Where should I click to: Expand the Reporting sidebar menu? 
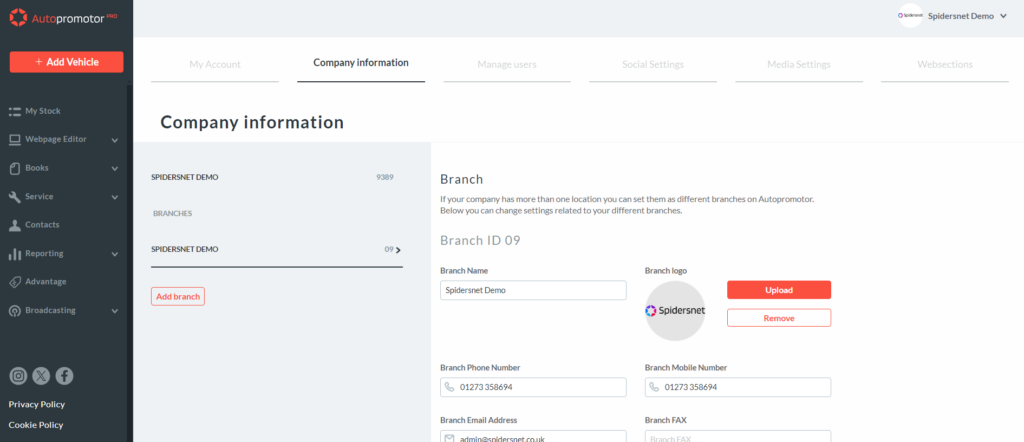(x=115, y=254)
